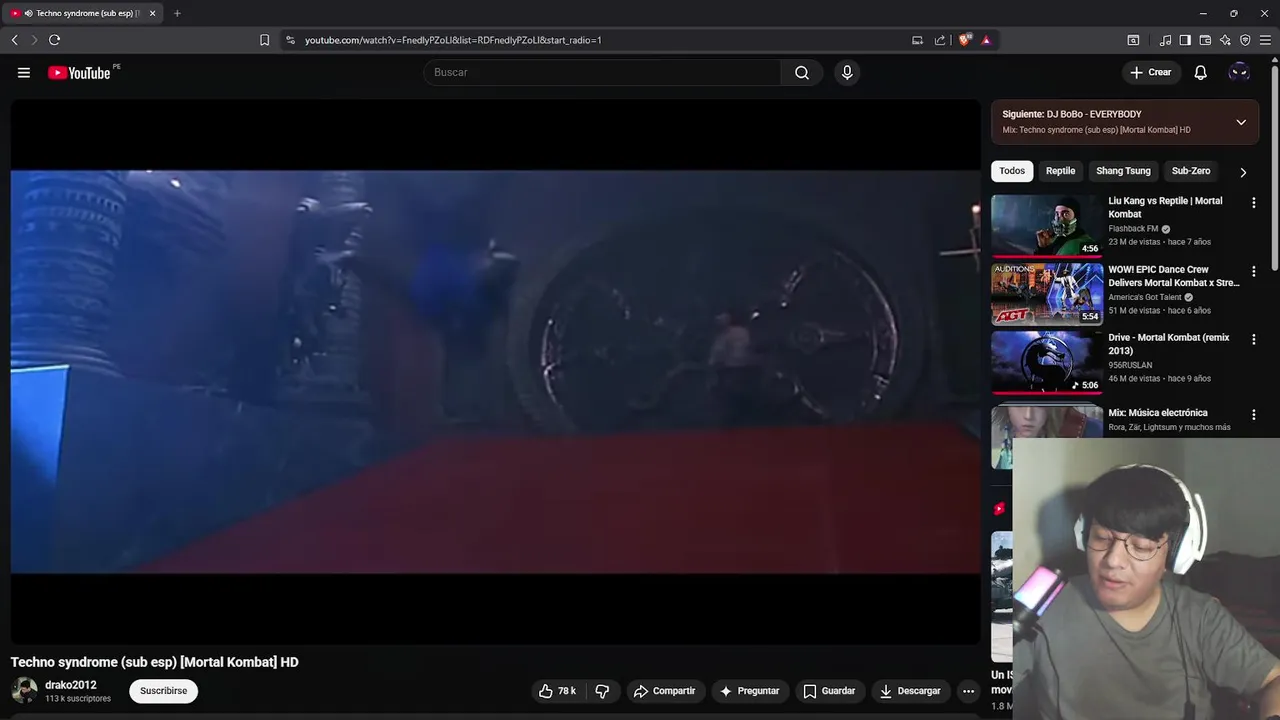Open Brave Shields lion icon

coord(964,40)
